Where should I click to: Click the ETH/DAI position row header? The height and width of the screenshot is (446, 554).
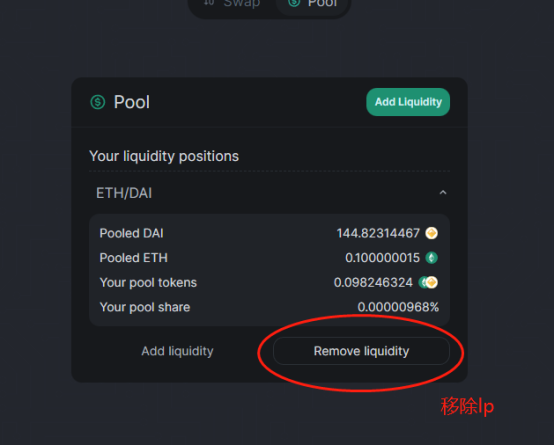[x=269, y=193]
